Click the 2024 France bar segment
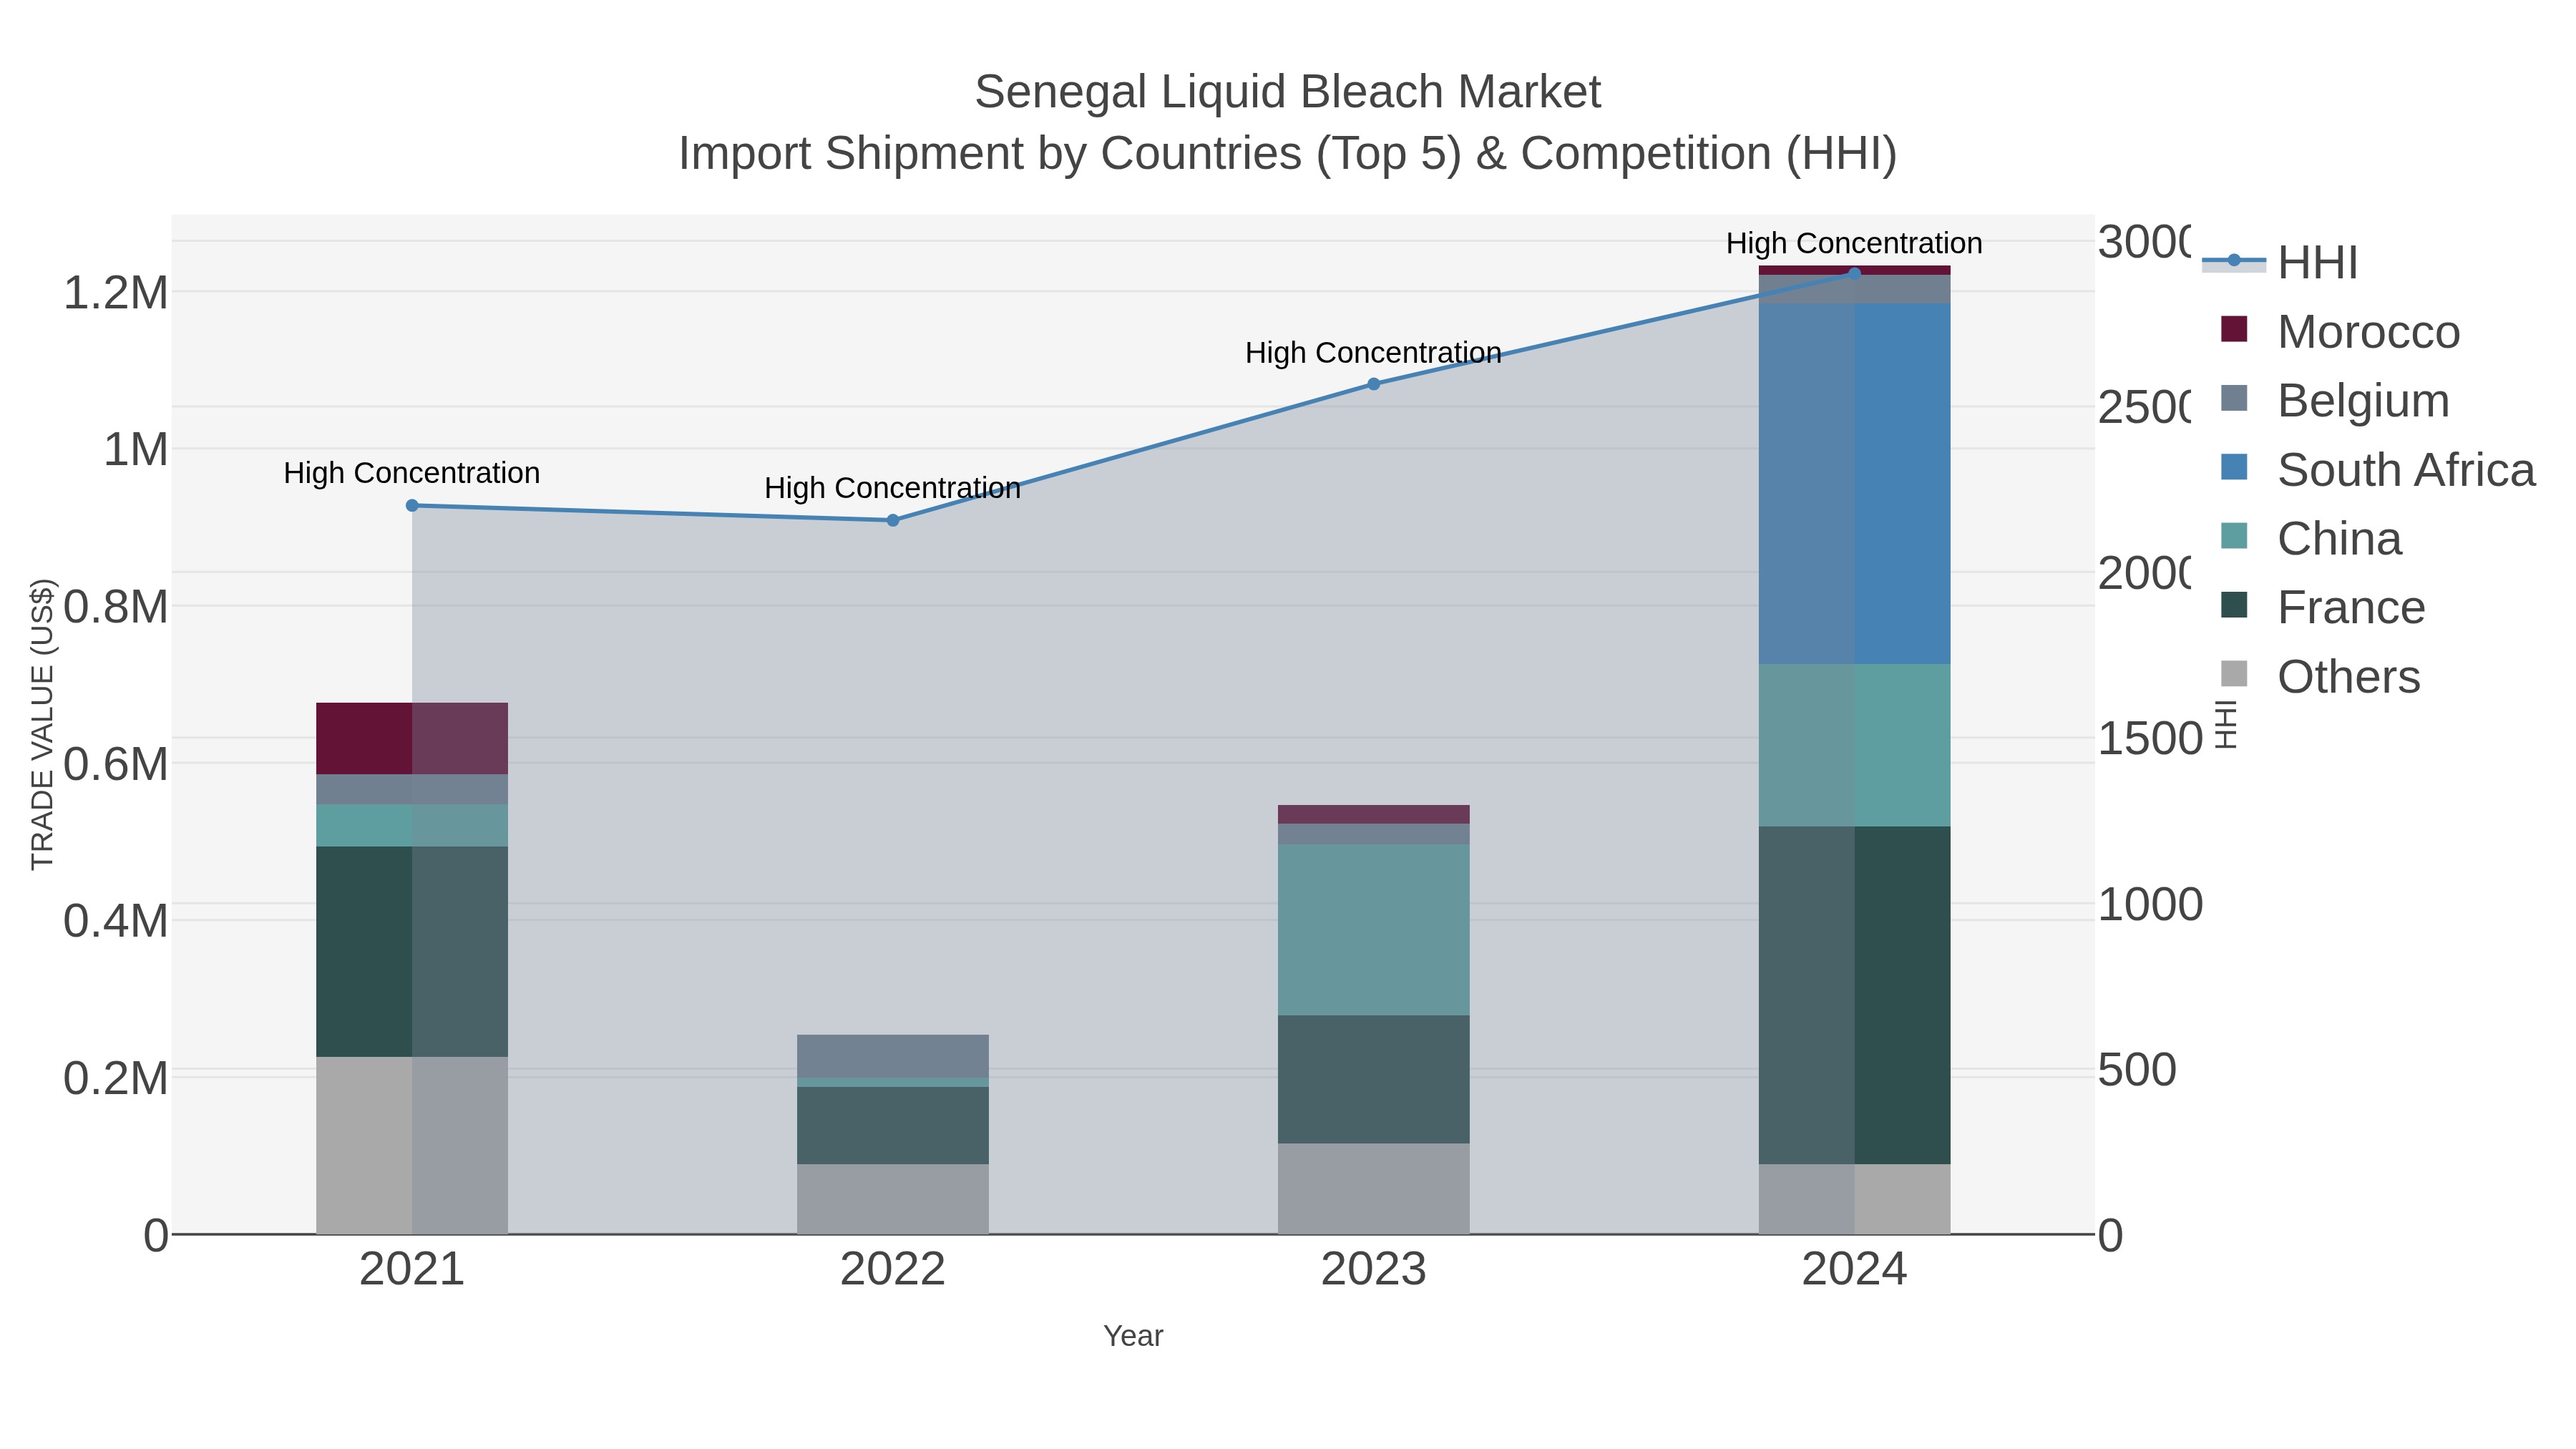Image resolution: width=2576 pixels, height=1449 pixels. [1855, 996]
